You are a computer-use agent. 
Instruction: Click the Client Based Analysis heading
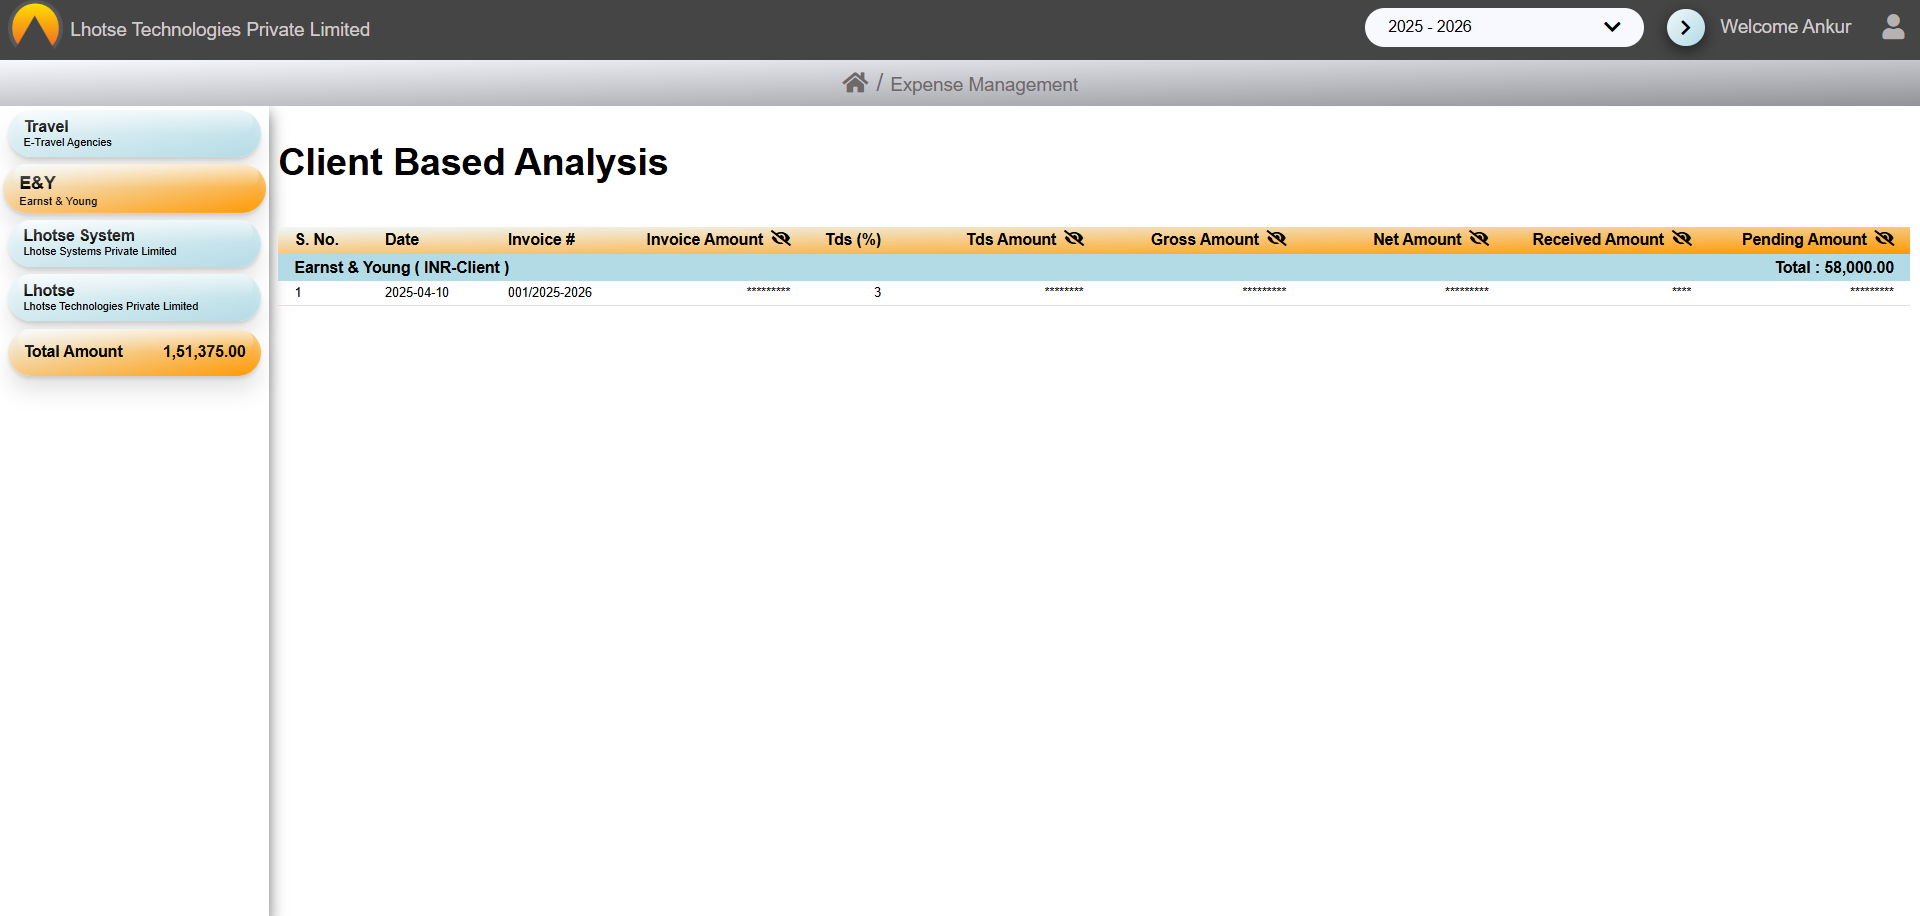pyautogui.click(x=473, y=162)
